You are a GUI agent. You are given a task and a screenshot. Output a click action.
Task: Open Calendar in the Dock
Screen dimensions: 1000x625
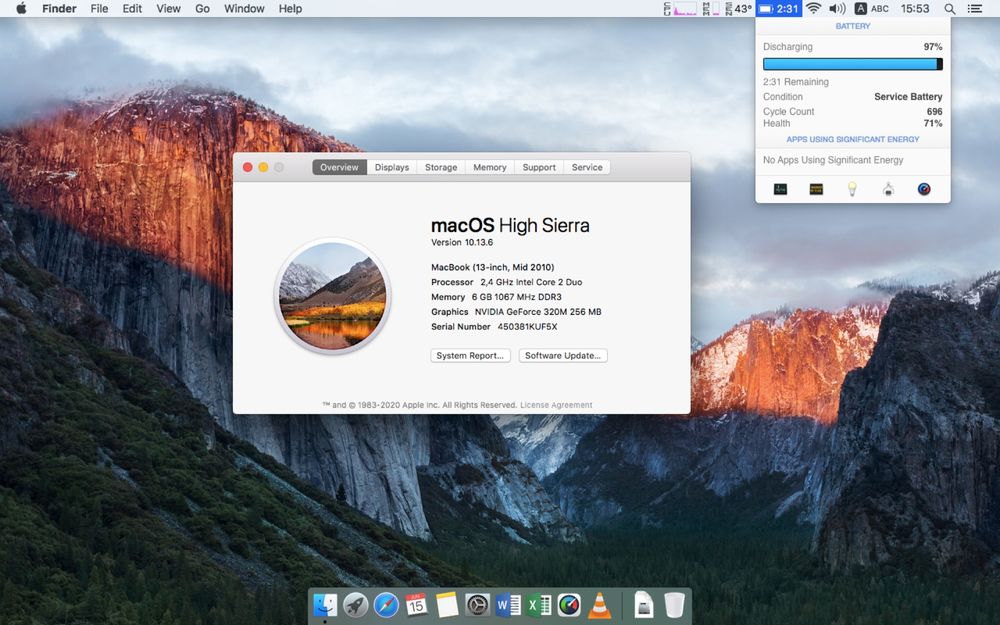point(416,605)
